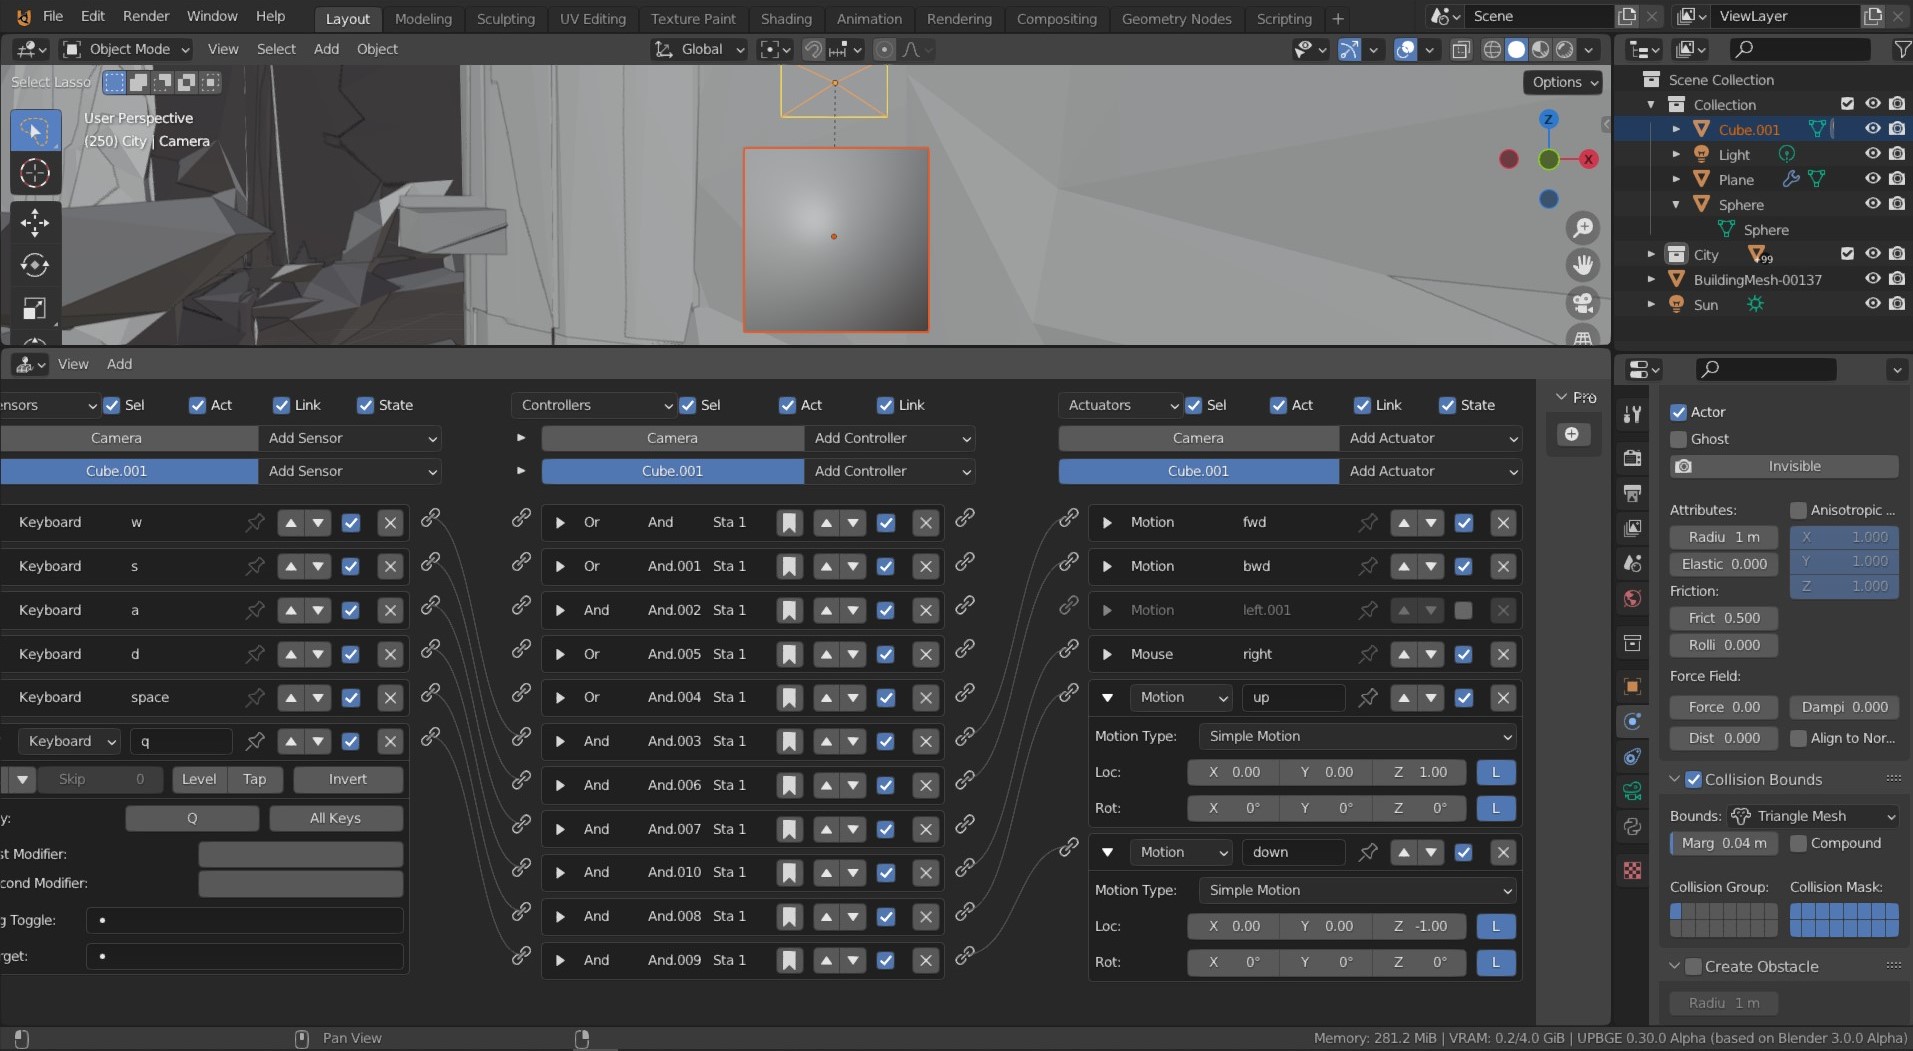Disable the Actor checkbox
1913x1051 pixels.
pyautogui.click(x=1679, y=412)
